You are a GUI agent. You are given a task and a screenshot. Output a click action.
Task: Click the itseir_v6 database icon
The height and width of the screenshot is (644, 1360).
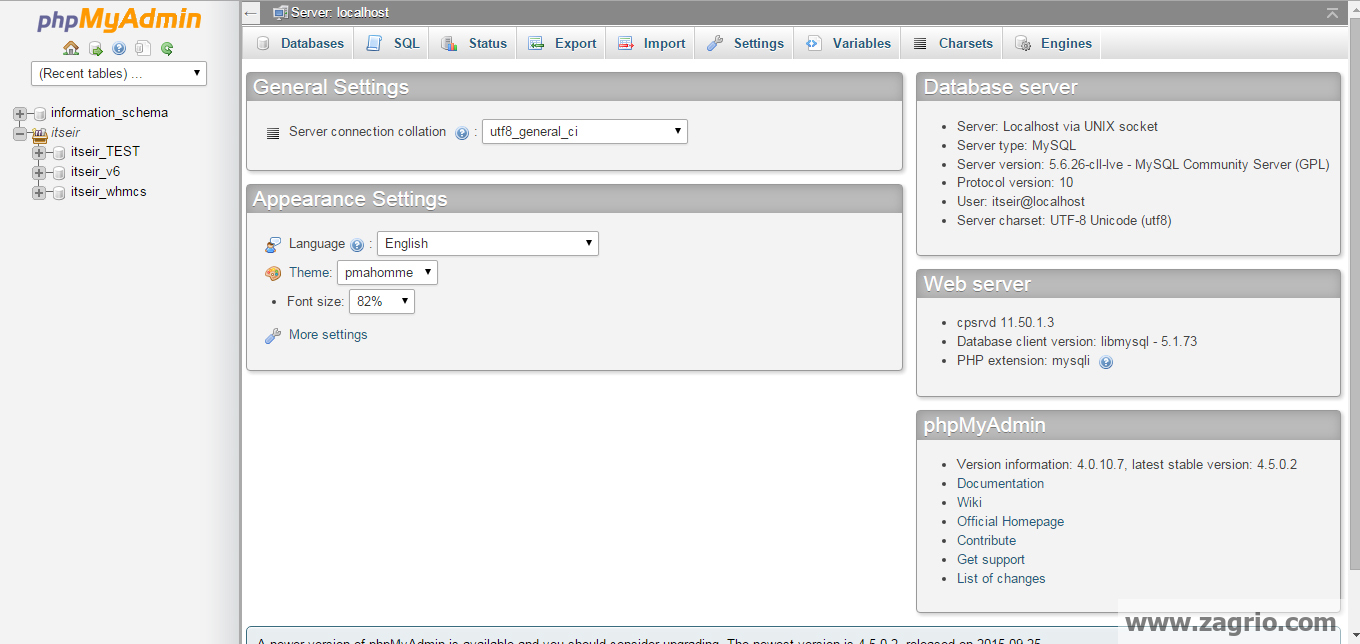coord(60,172)
